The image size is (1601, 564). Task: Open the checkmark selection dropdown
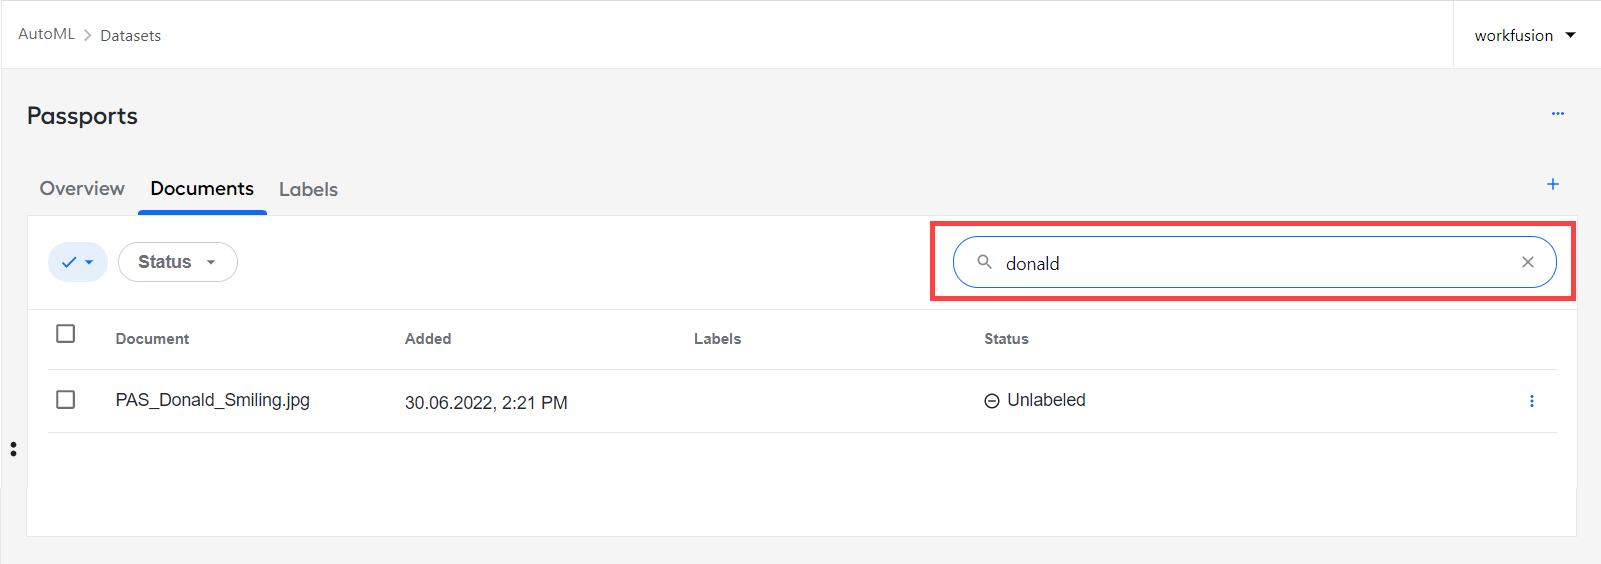point(78,262)
